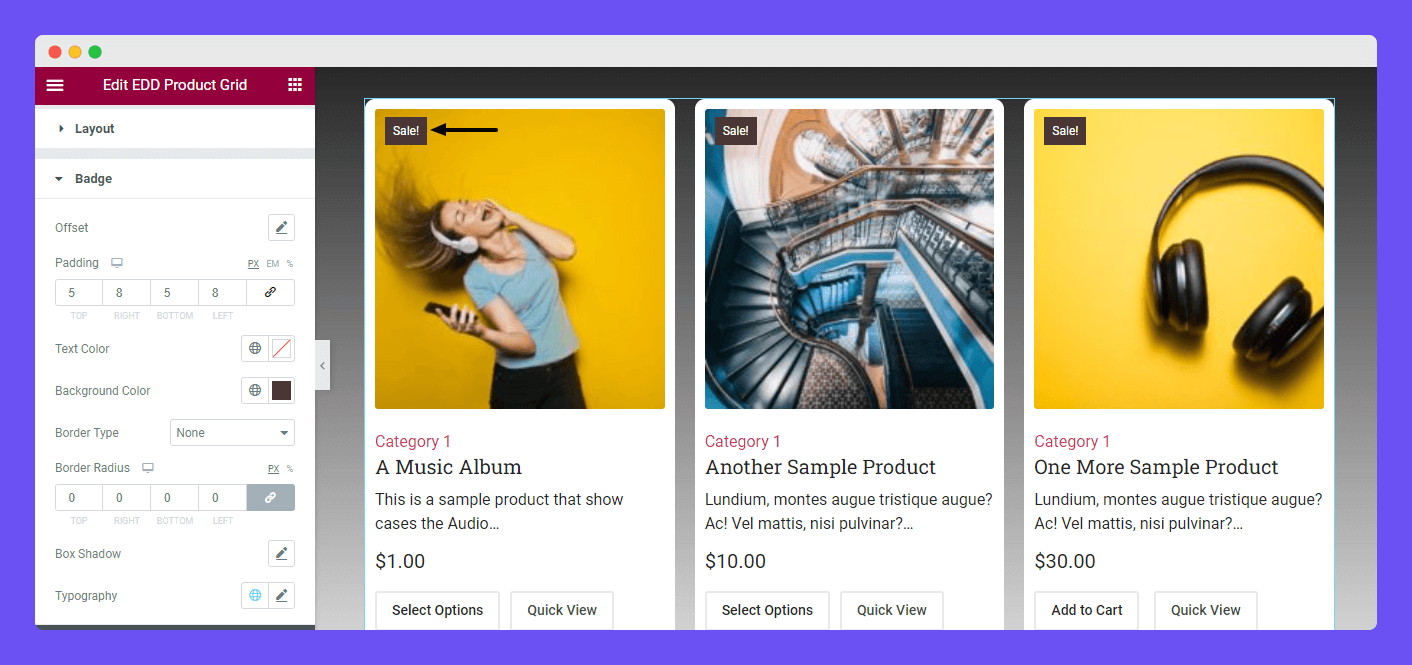Open global color globe for Text Color

point(255,349)
